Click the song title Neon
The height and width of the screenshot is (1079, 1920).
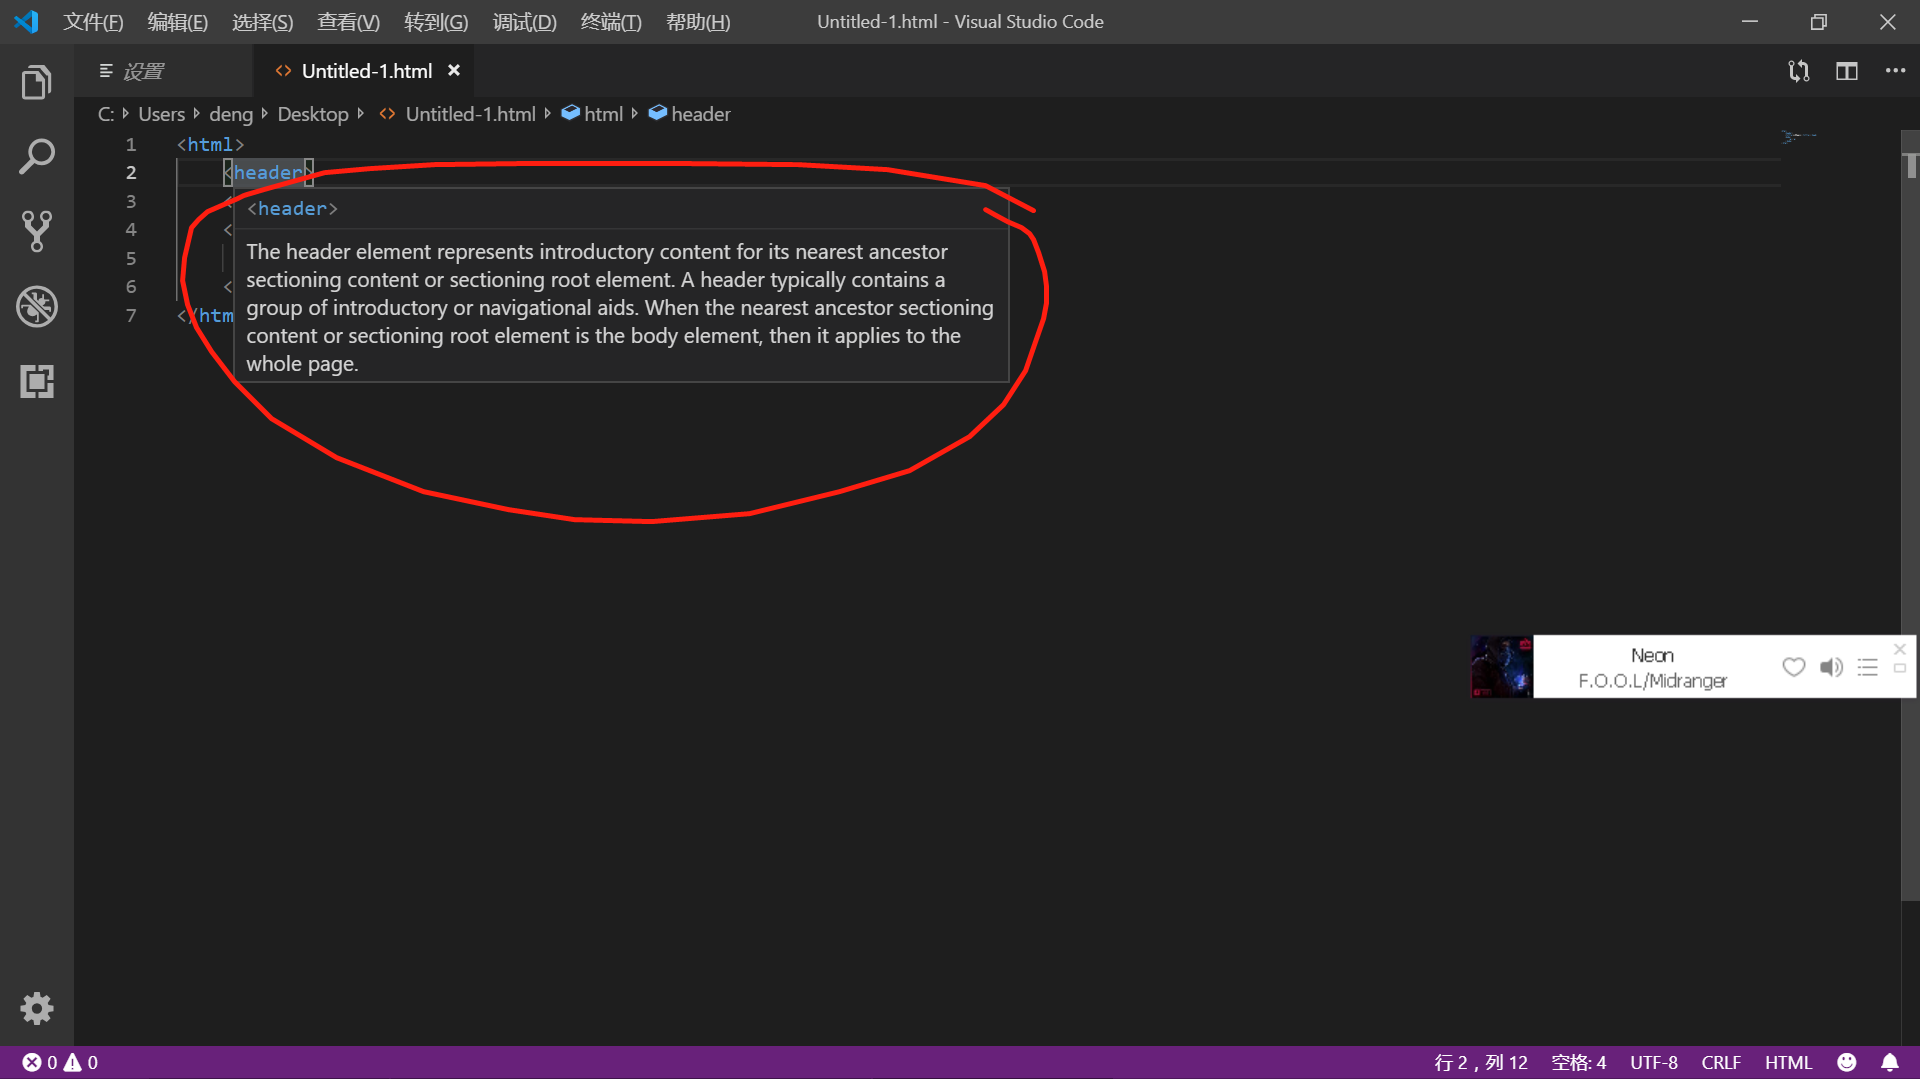pos(1652,655)
